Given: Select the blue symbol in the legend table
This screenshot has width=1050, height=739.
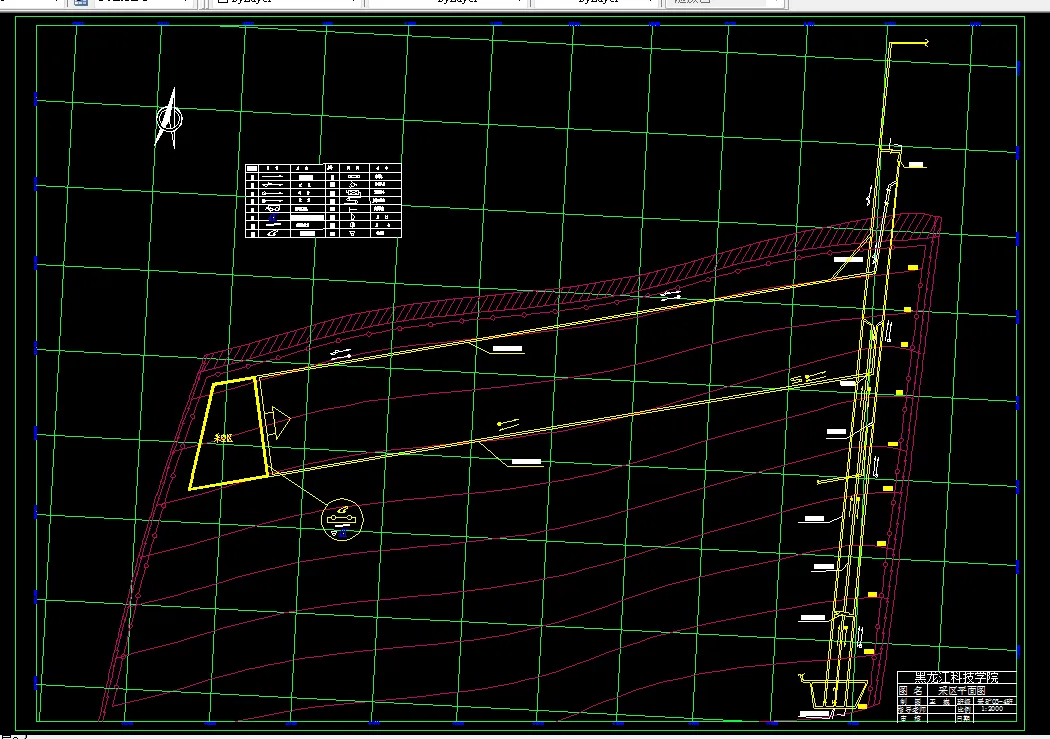Looking at the screenshot, I should (273, 218).
